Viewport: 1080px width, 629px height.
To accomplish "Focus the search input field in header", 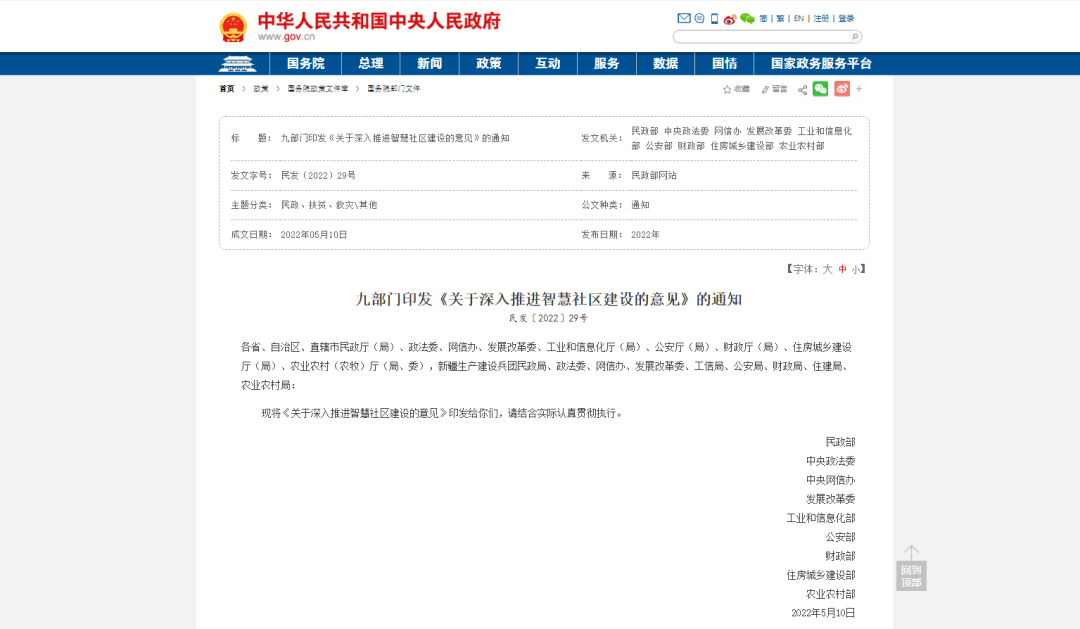I will click(761, 37).
